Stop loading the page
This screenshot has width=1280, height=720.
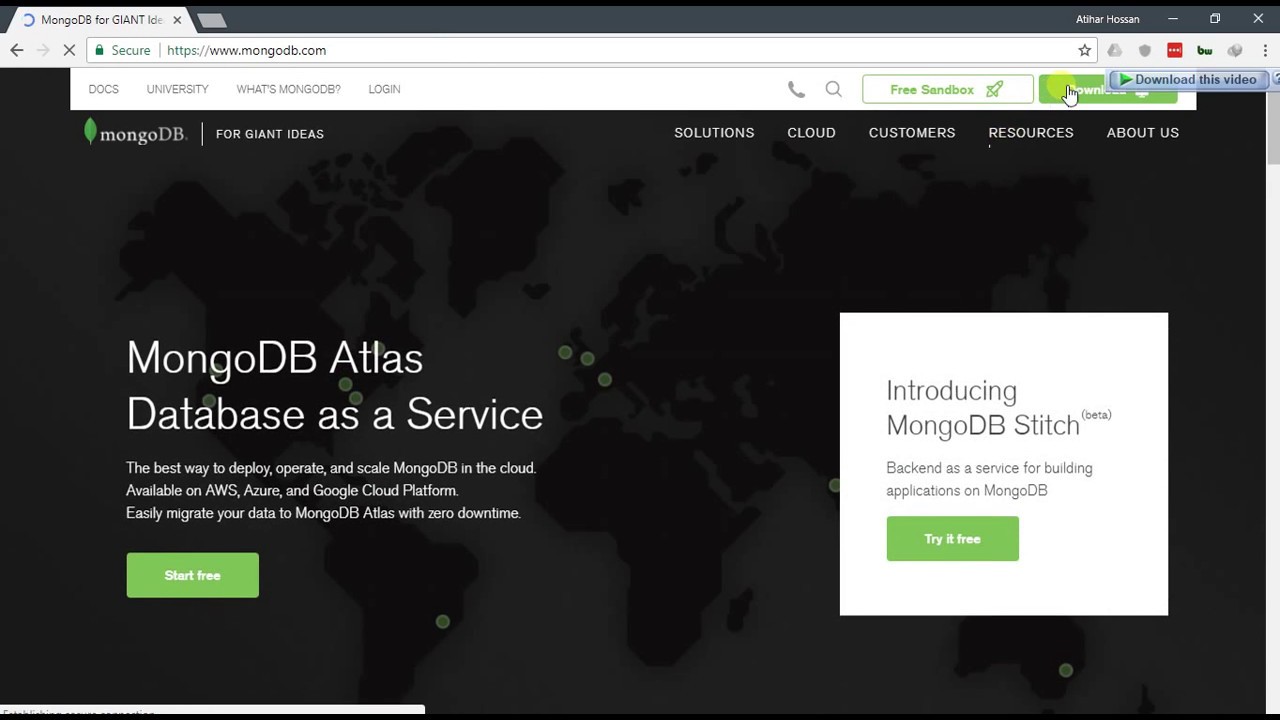(69, 50)
